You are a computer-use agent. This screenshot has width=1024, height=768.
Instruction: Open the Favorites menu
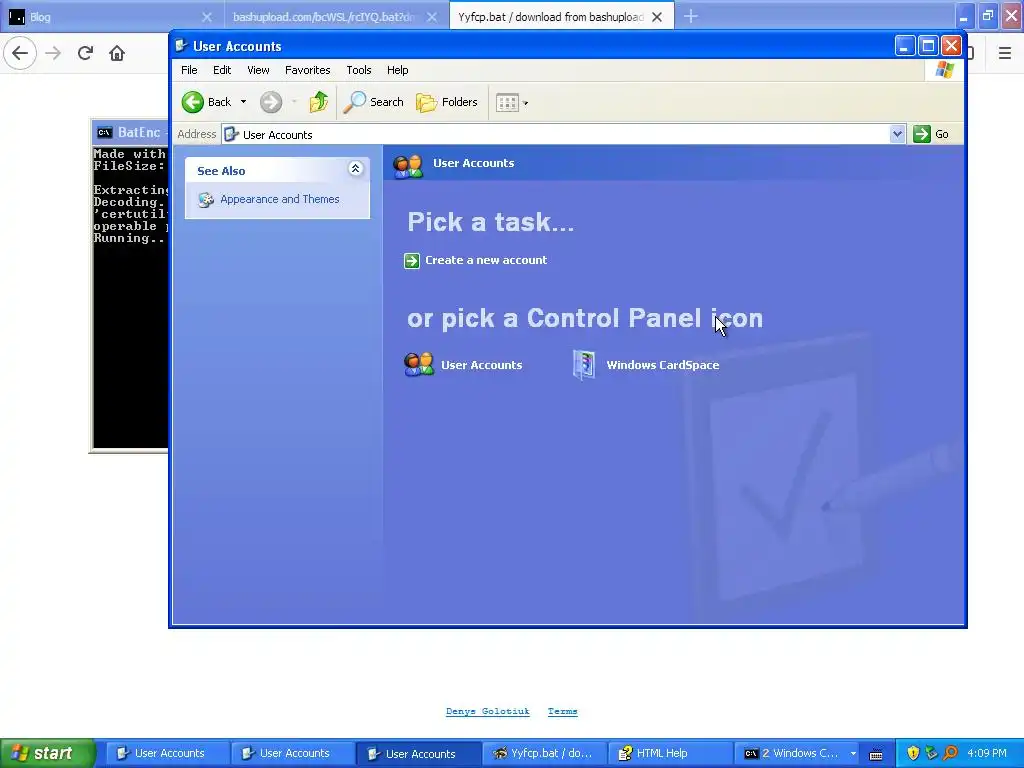(308, 70)
